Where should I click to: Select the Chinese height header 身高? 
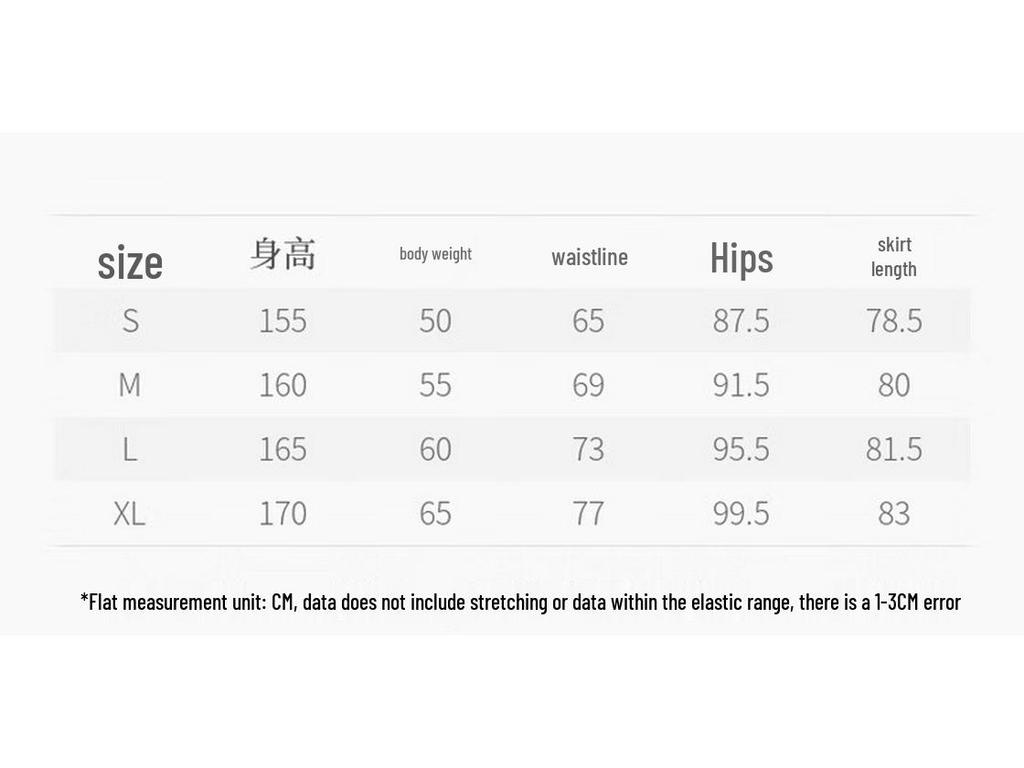pyautogui.click(x=283, y=254)
